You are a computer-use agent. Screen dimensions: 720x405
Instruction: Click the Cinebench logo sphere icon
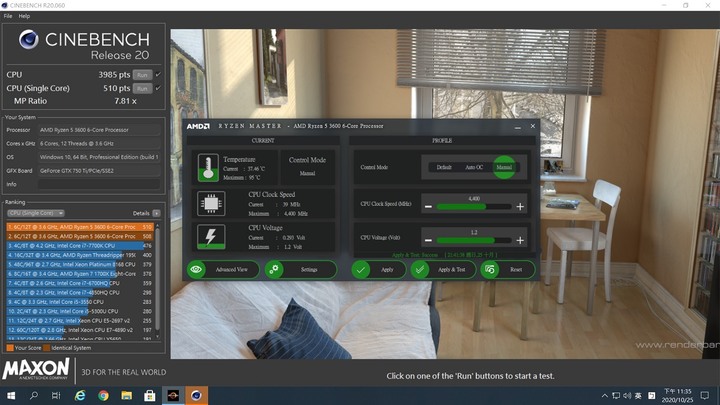coord(28,39)
